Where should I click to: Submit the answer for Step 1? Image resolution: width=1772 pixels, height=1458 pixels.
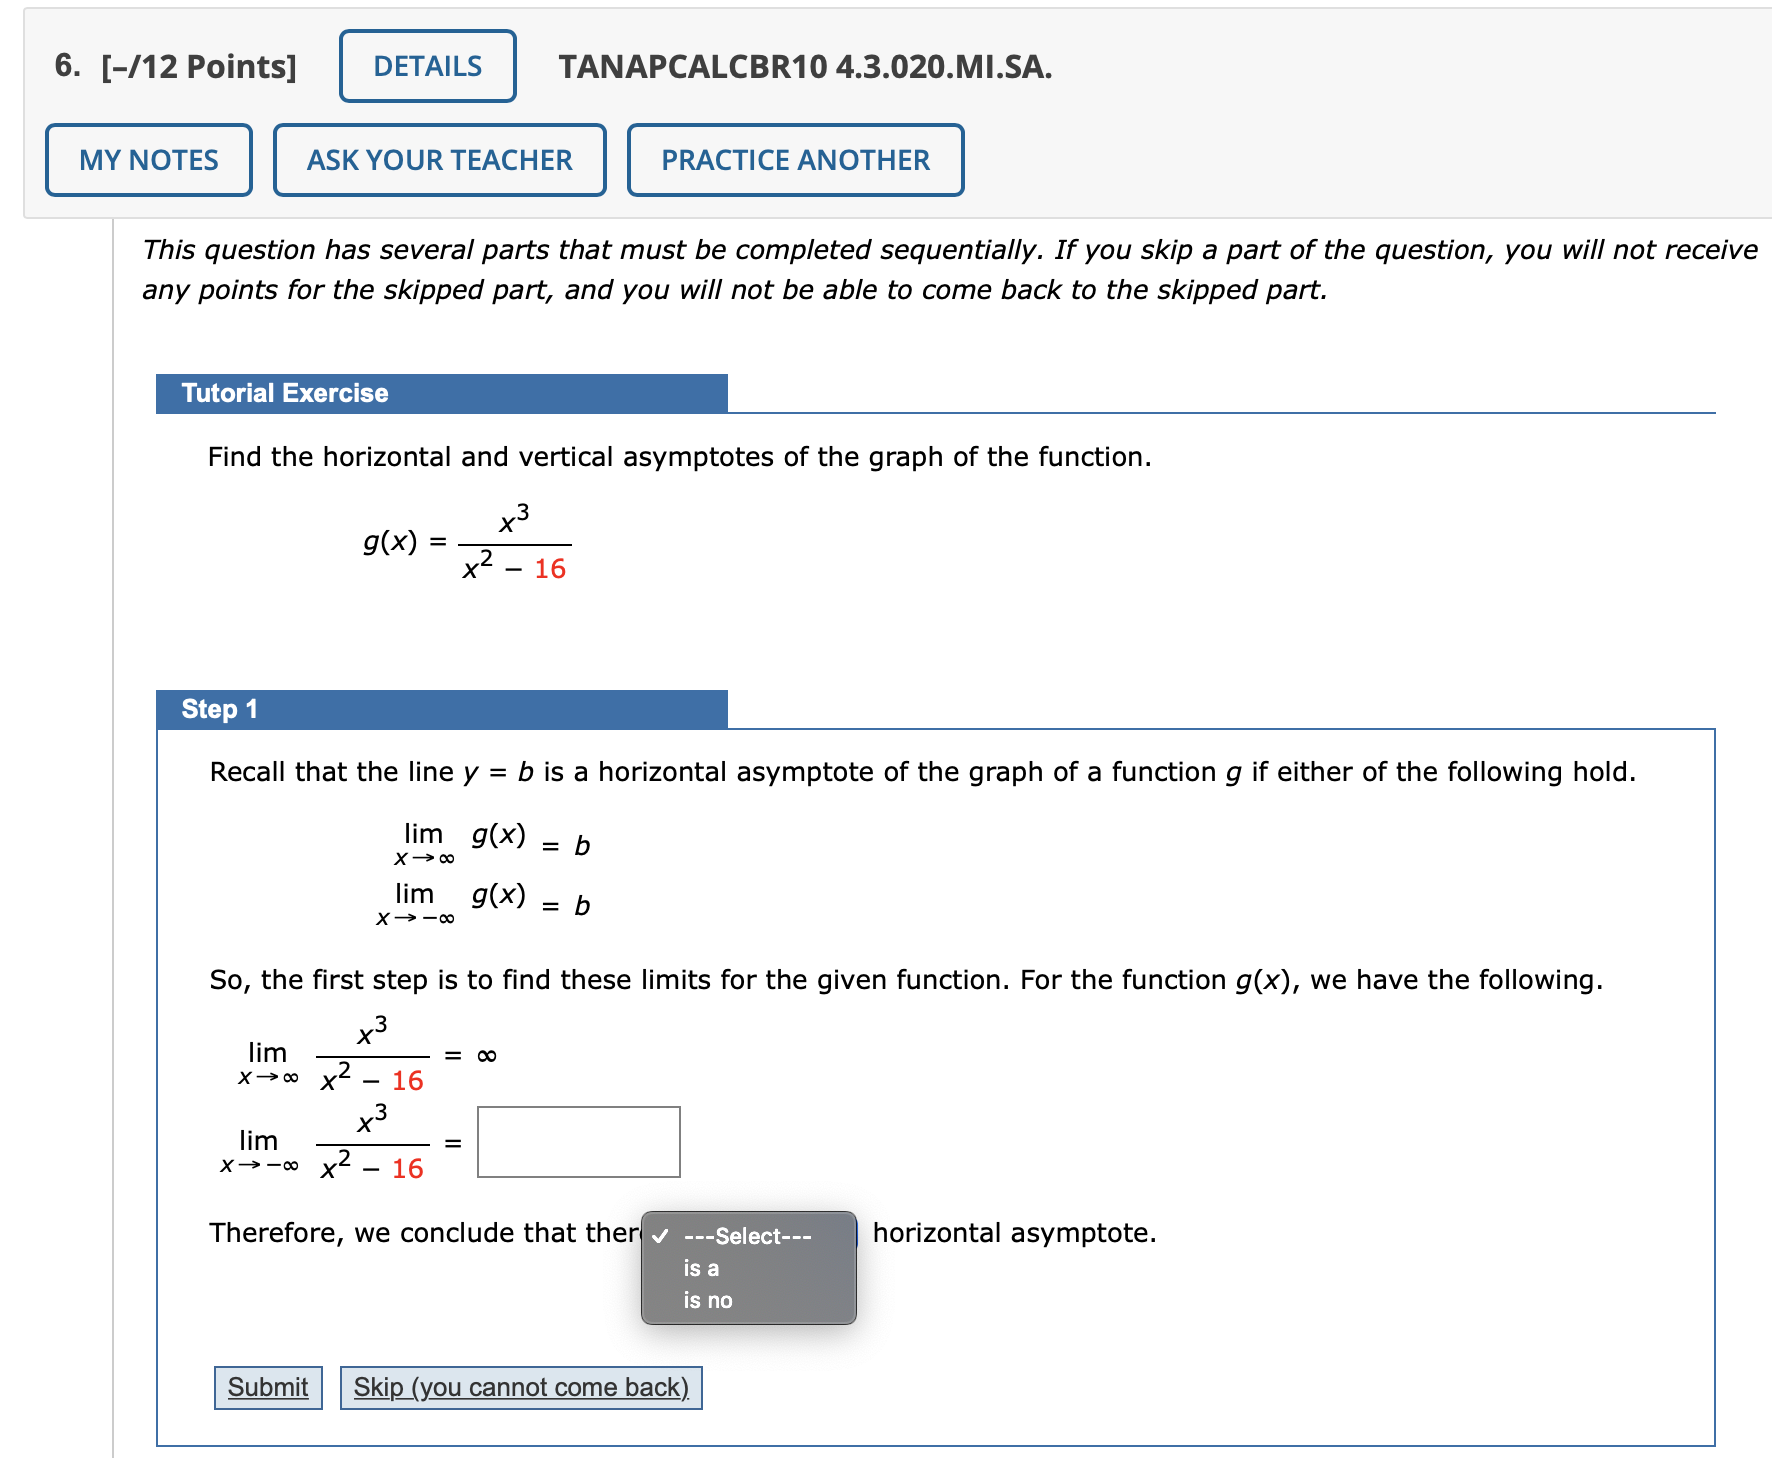pyautogui.click(x=266, y=1386)
